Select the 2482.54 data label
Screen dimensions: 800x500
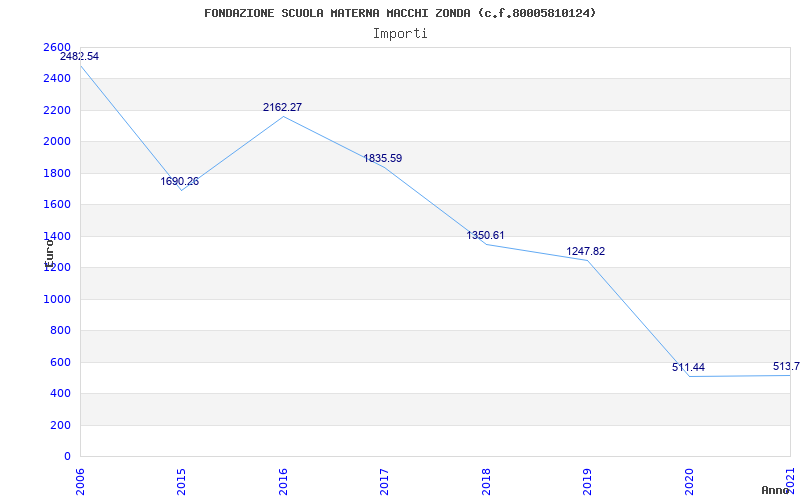(80, 57)
